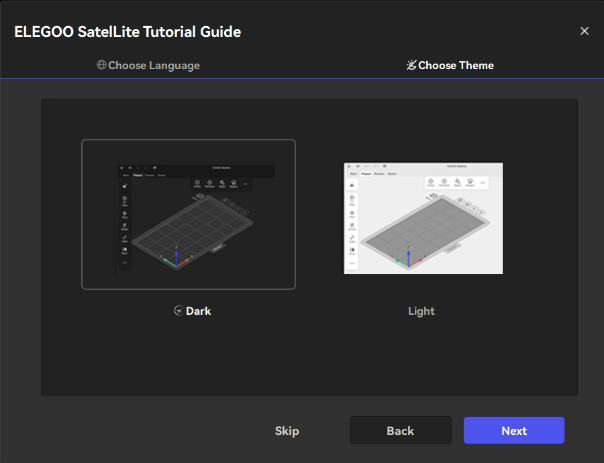
Task: Pick the Dark theme preview thumbnail
Action: tap(188, 214)
